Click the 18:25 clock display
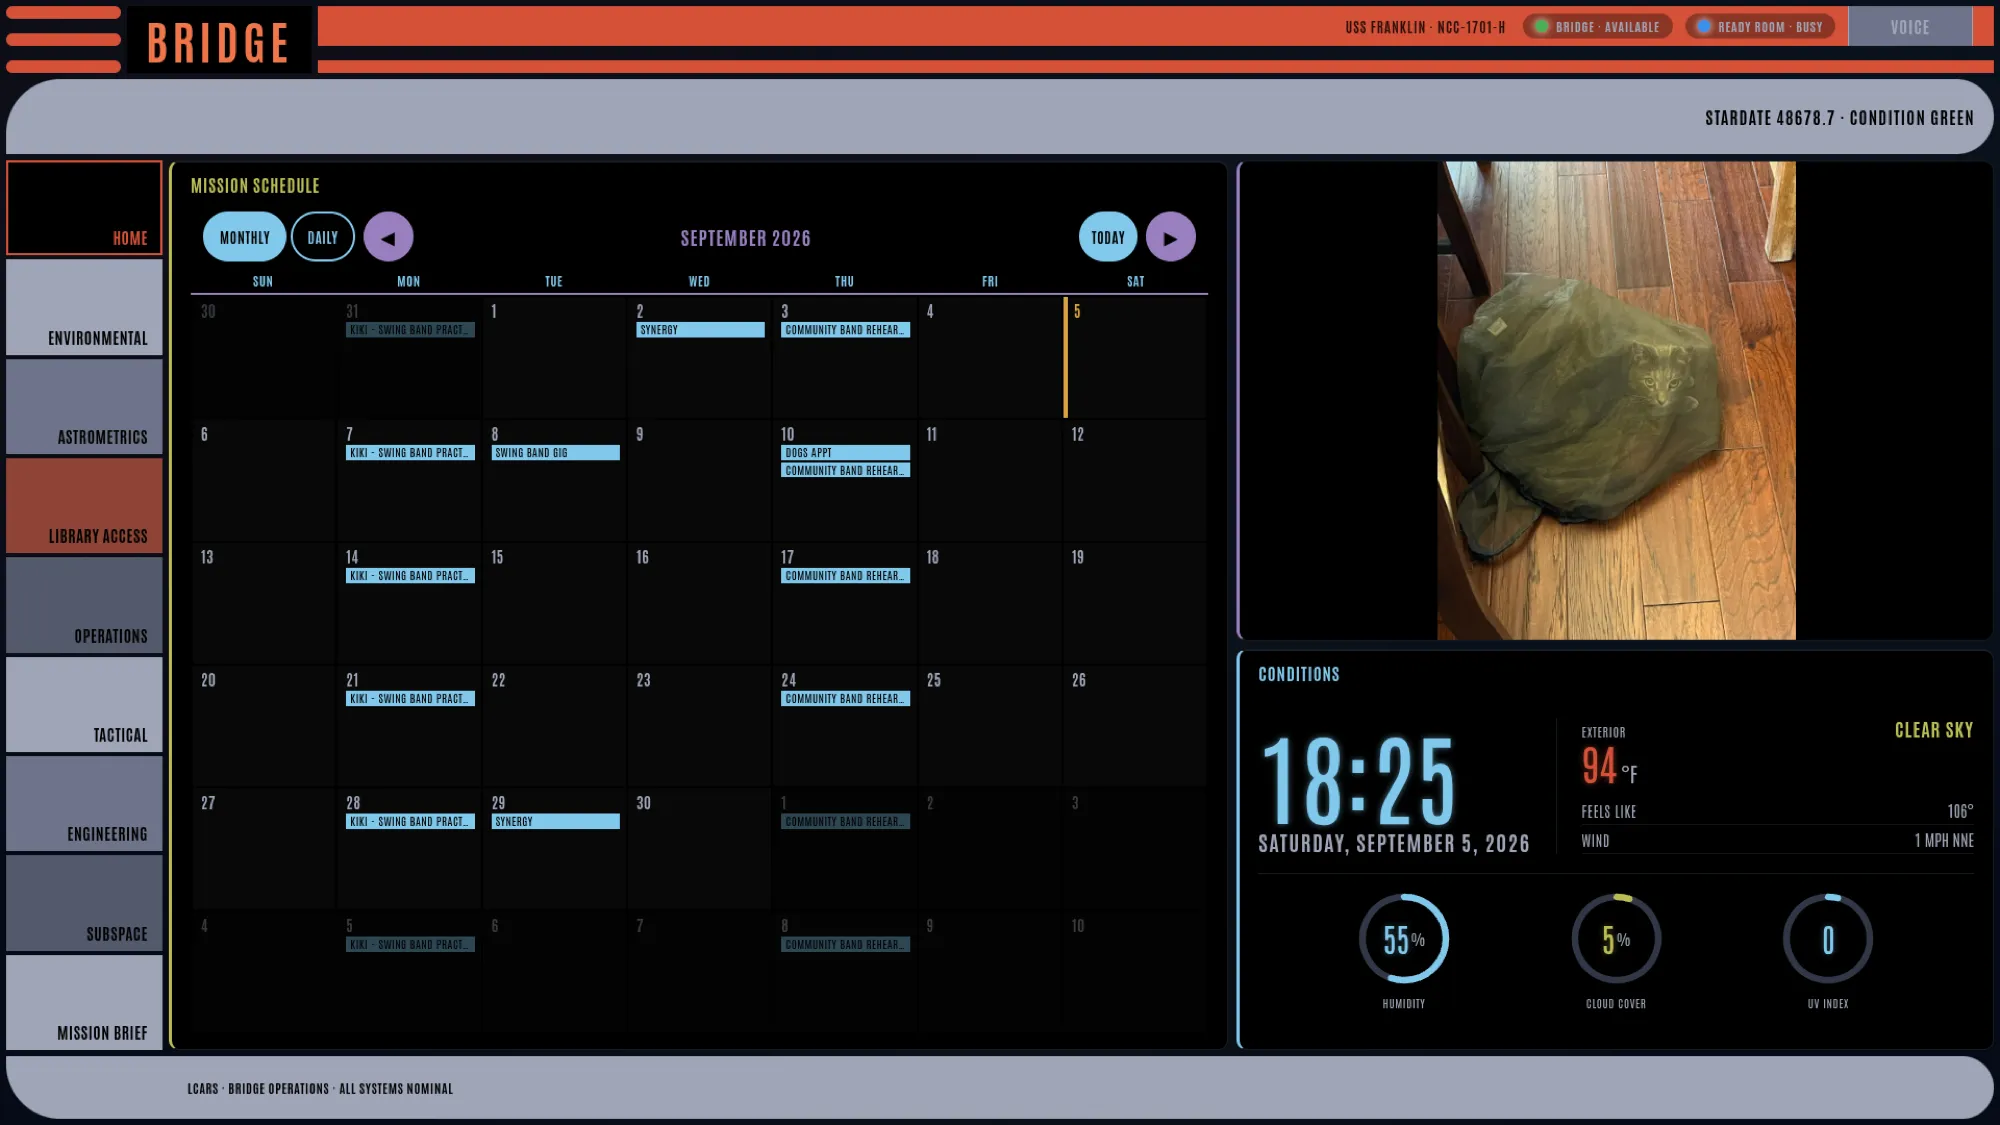Viewport: 2000px width, 1125px height. click(1358, 781)
